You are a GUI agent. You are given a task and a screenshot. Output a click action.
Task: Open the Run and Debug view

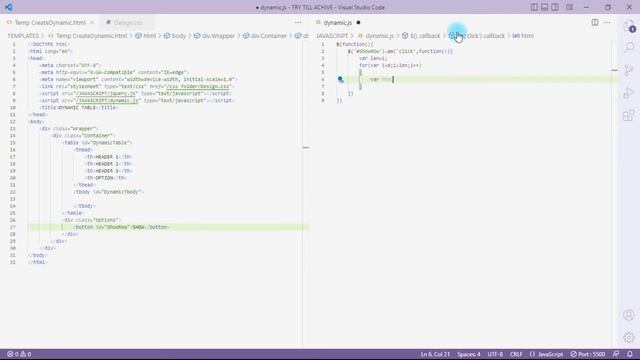(x=629, y=93)
